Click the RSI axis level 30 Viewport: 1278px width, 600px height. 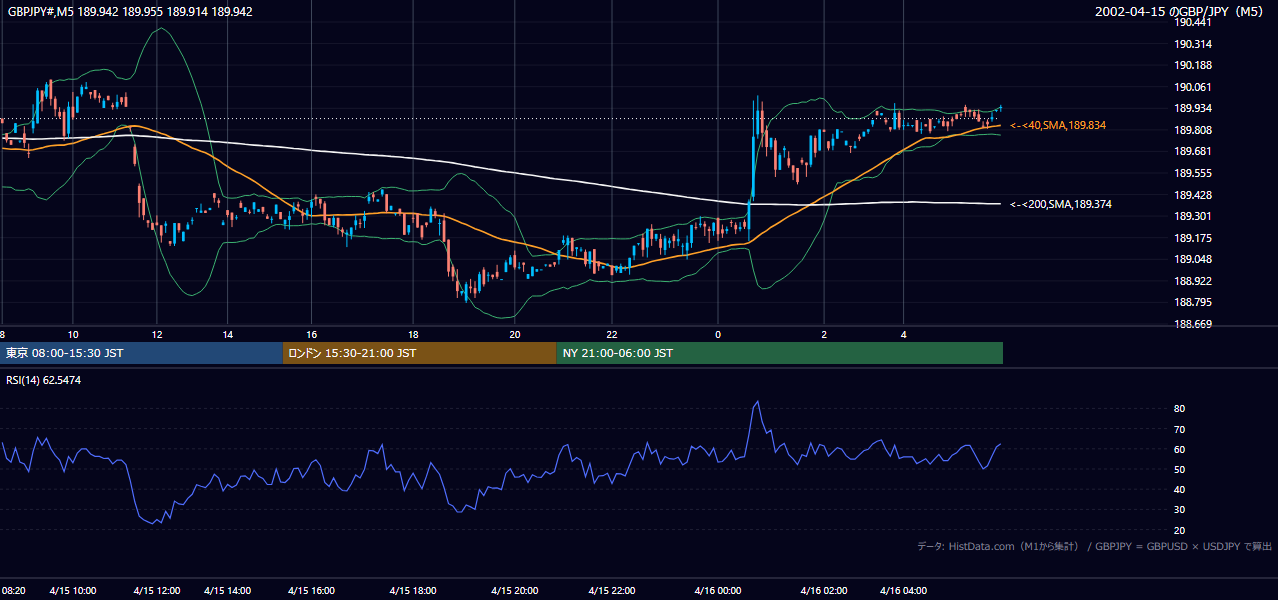[x=1180, y=510]
